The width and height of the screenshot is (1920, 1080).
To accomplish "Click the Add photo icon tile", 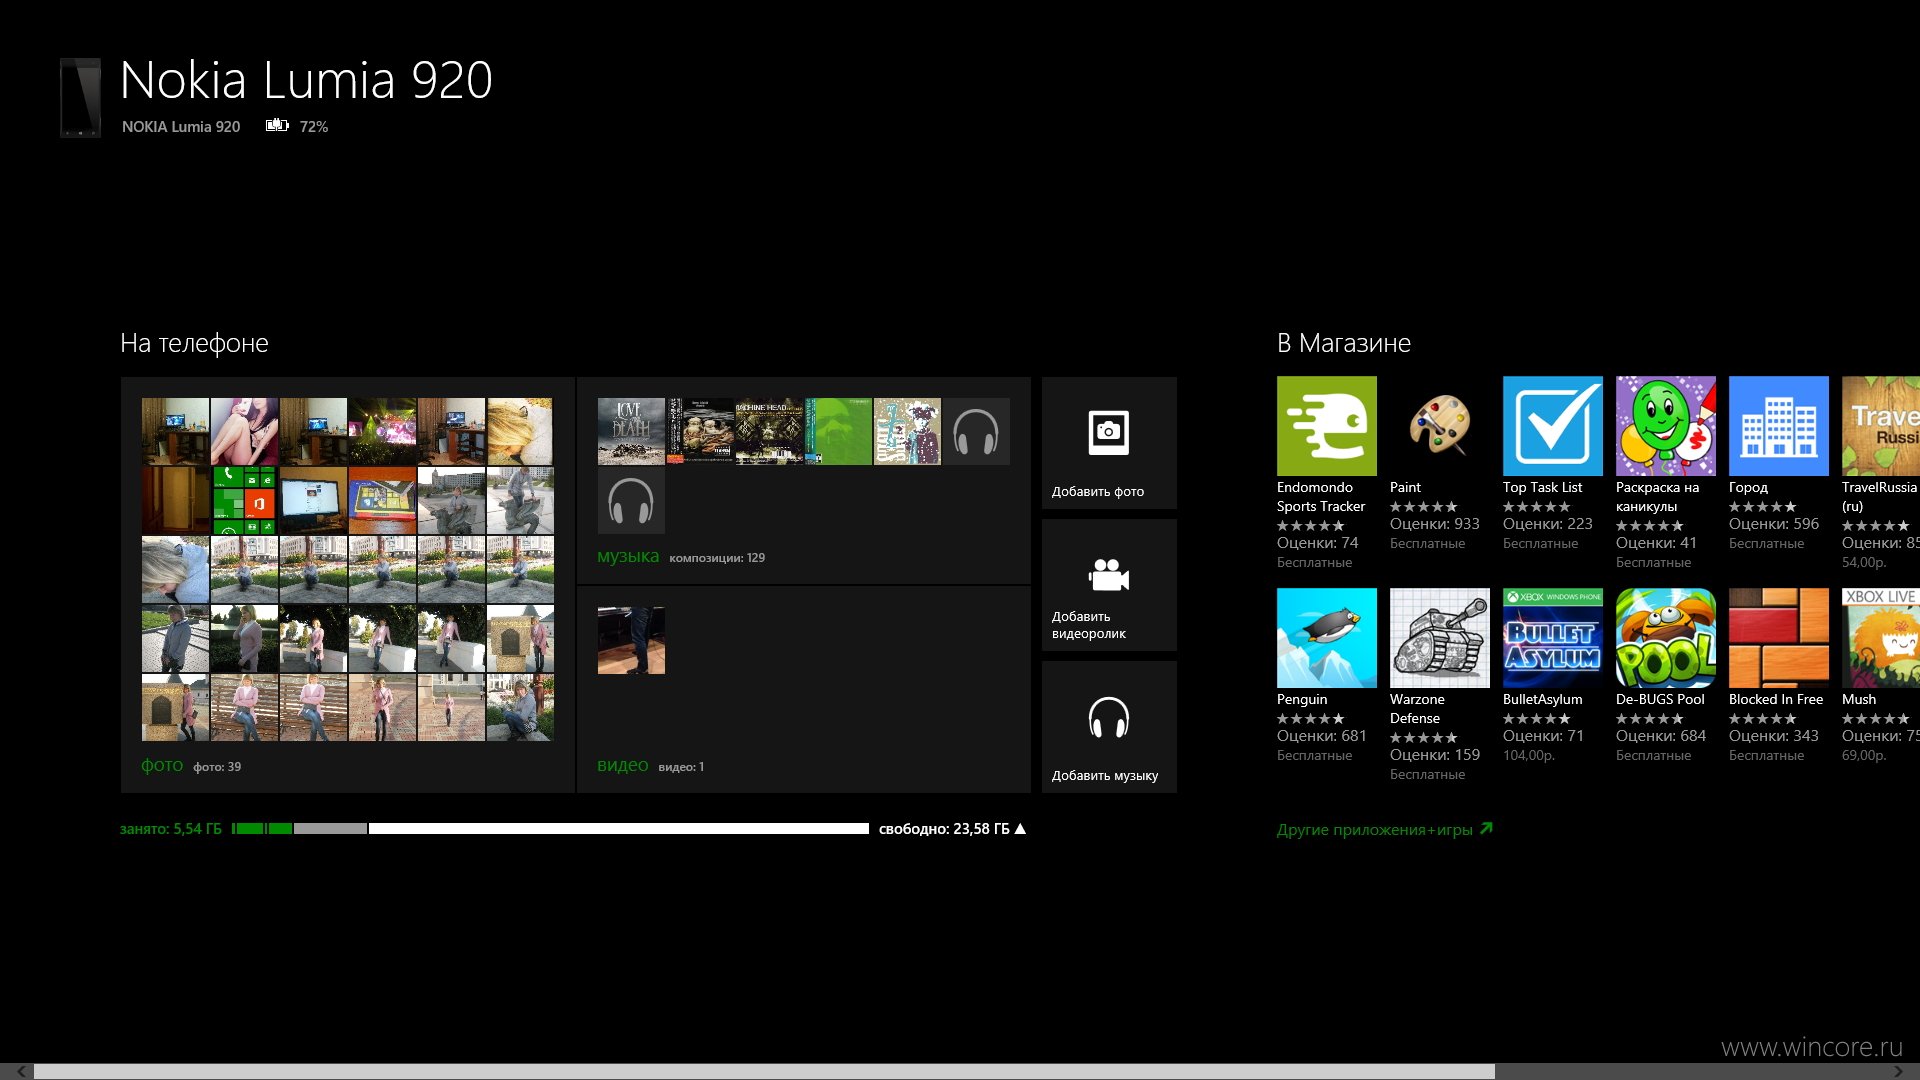I will [1109, 443].
